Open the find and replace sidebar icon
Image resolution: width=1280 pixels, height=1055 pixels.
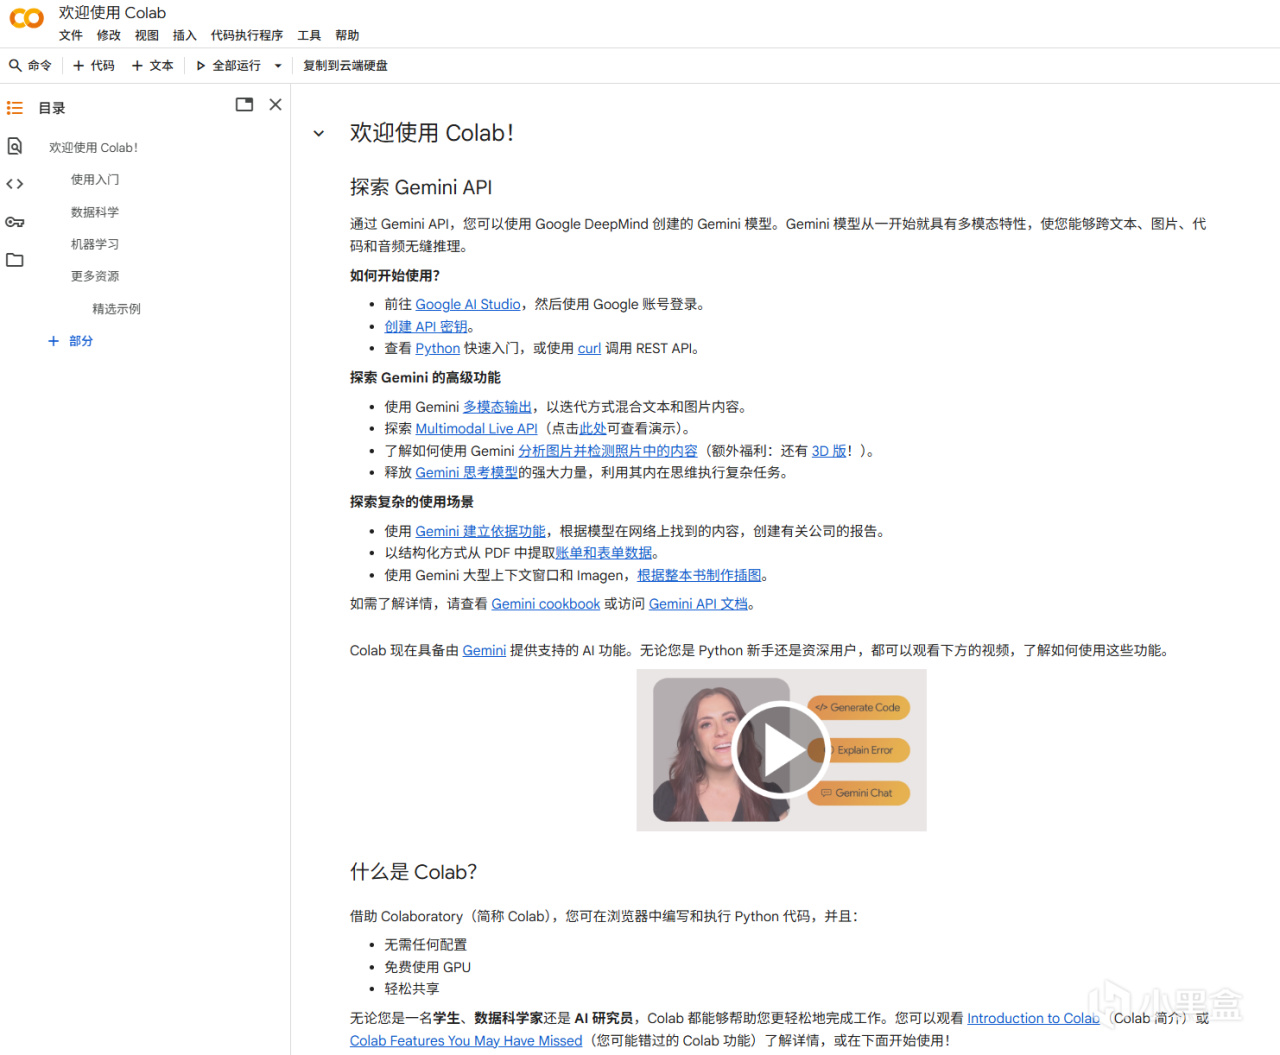coord(15,146)
